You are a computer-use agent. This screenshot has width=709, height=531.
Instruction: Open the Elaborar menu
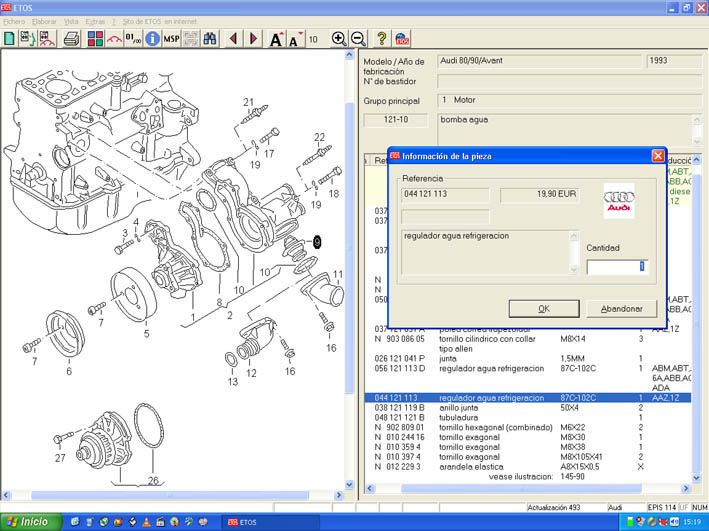tap(44, 21)
